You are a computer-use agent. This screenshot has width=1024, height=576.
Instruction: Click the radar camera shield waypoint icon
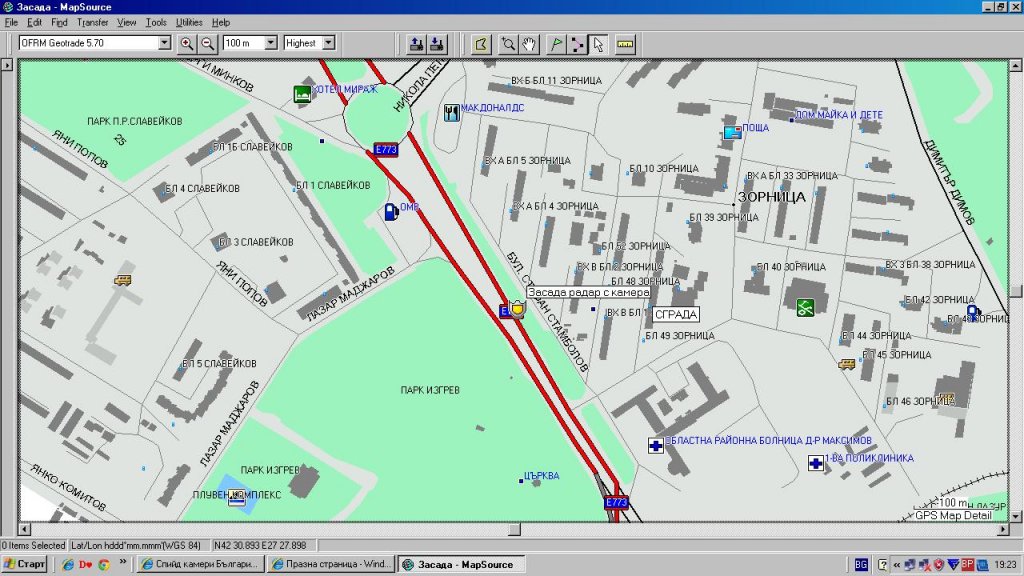coord(517,308)
